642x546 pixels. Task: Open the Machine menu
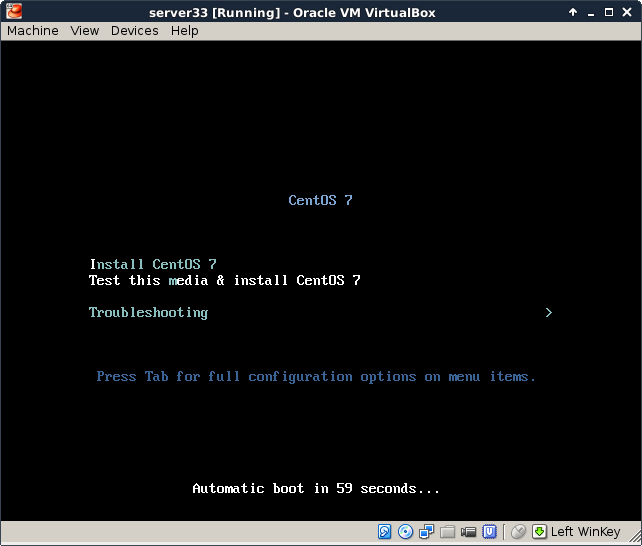click(33, 31)
